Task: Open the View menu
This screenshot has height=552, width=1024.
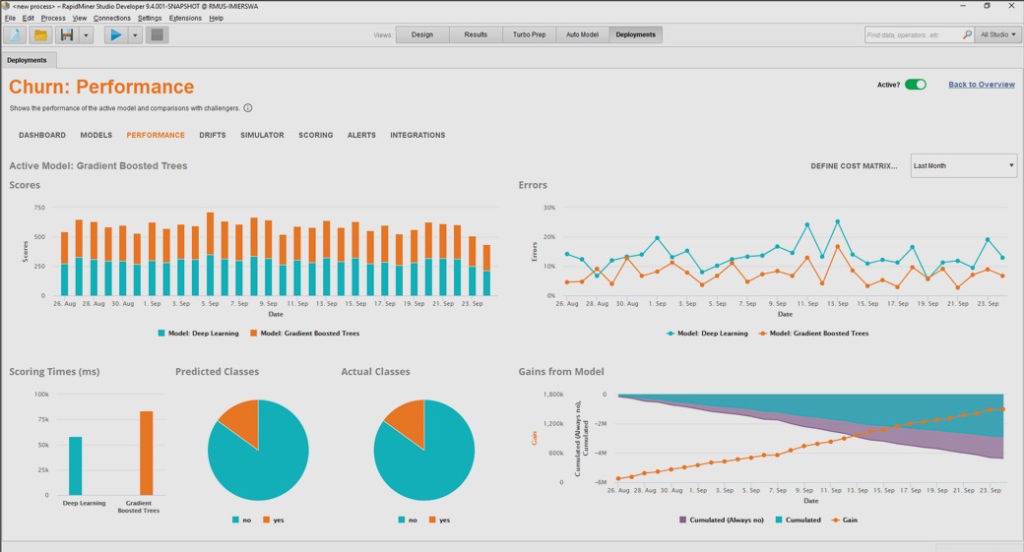Action: (79, 18)
